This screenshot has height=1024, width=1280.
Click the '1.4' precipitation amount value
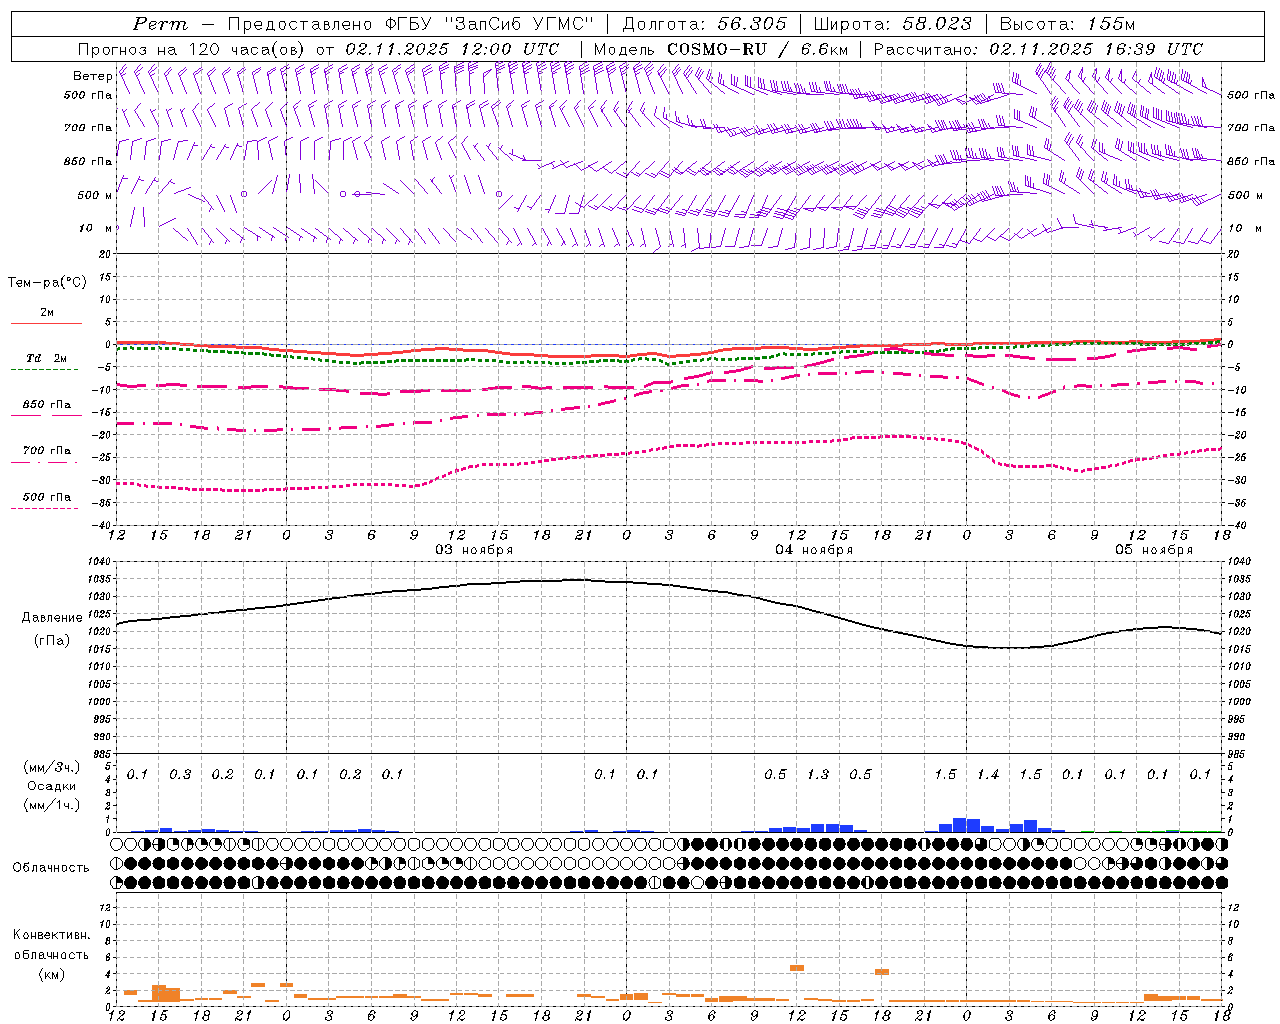coord(988,775)
